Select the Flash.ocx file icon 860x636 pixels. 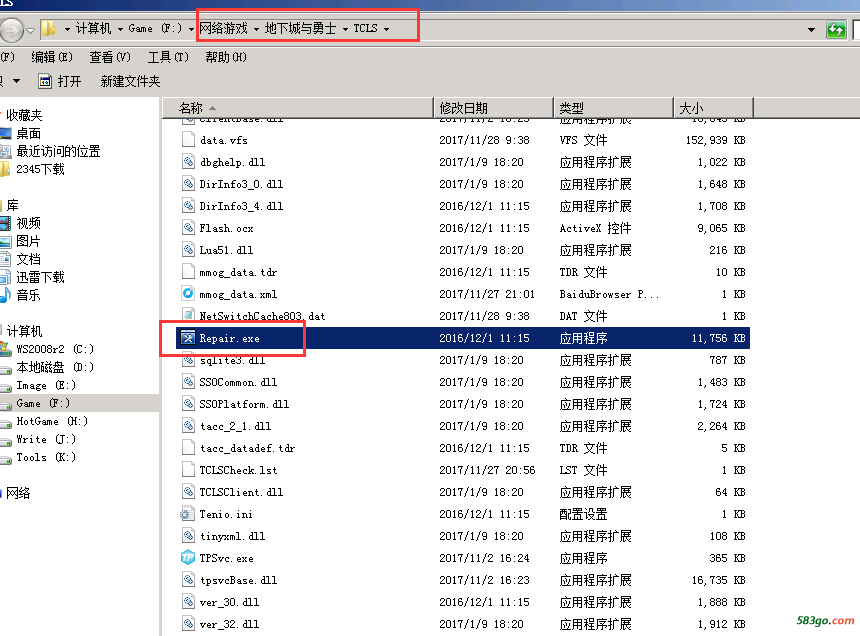pyautogui.click(x=188, y=228)
